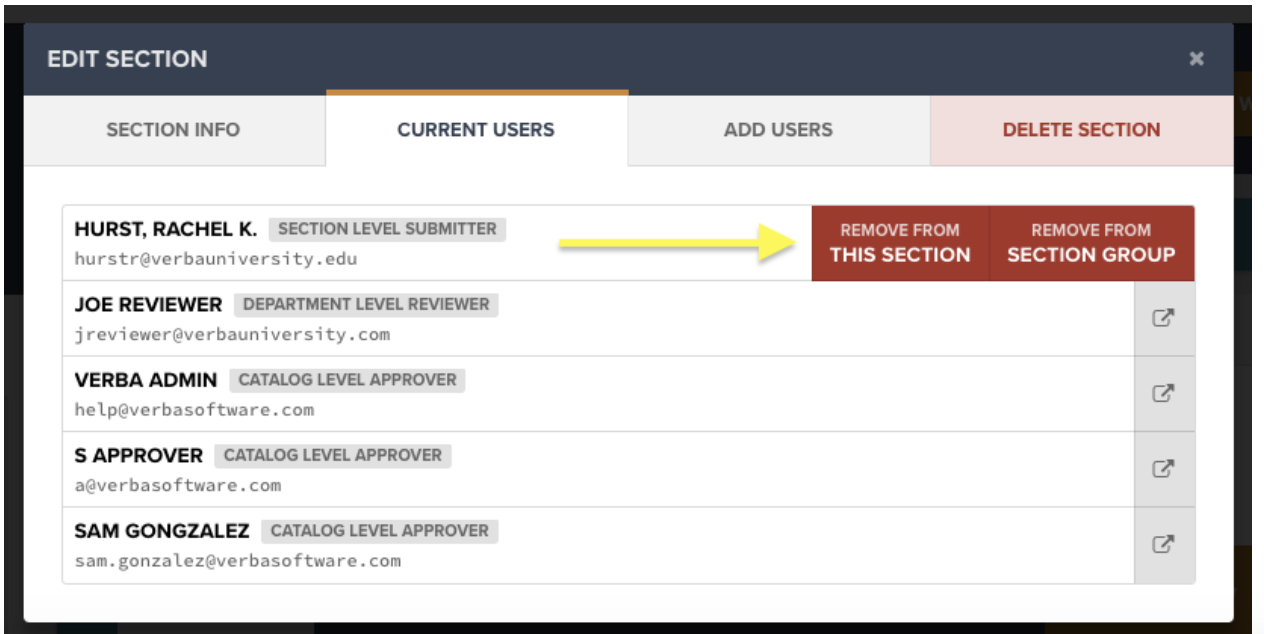Open external link icon for Verba Admin
Viewport: 1264px width, 634px height.
tap(1164, 394)
